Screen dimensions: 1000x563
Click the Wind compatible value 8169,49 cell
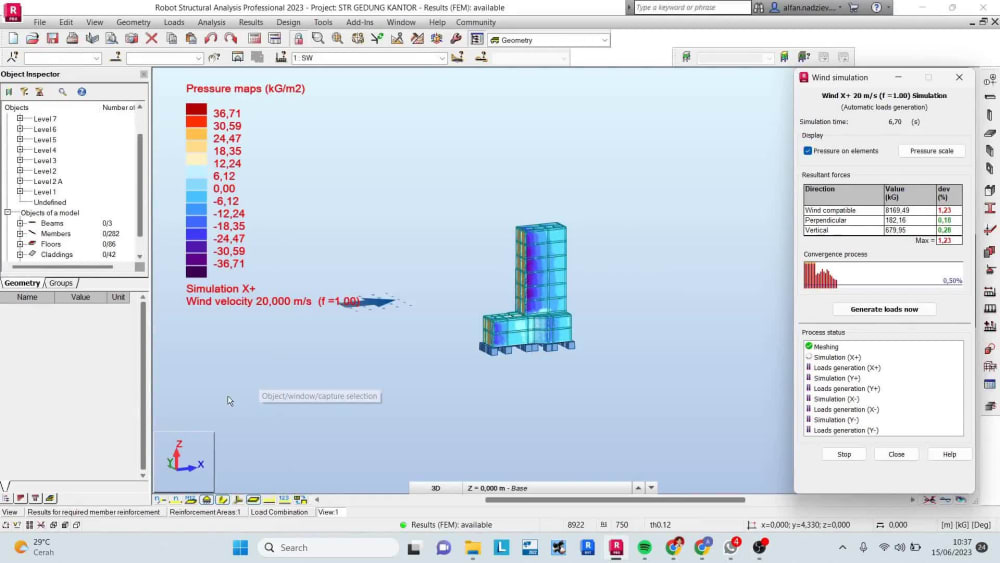click(x=909, y=210)
